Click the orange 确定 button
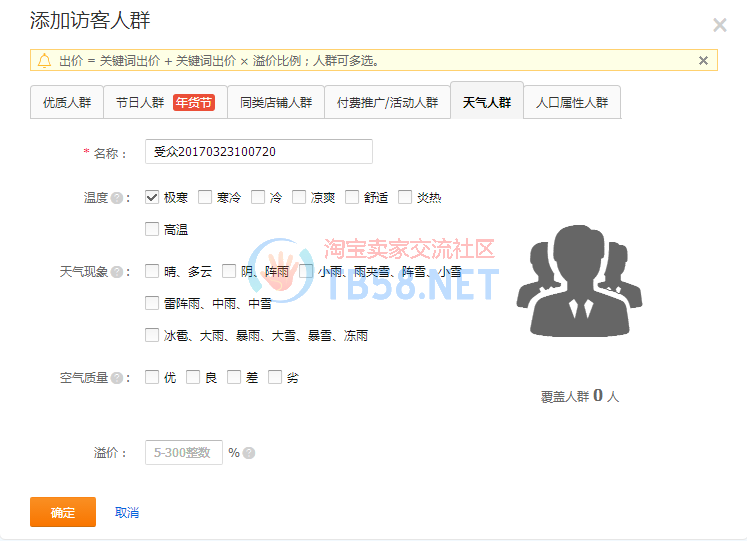Screen dimensions: 747x541 click(x=63, y=512)
